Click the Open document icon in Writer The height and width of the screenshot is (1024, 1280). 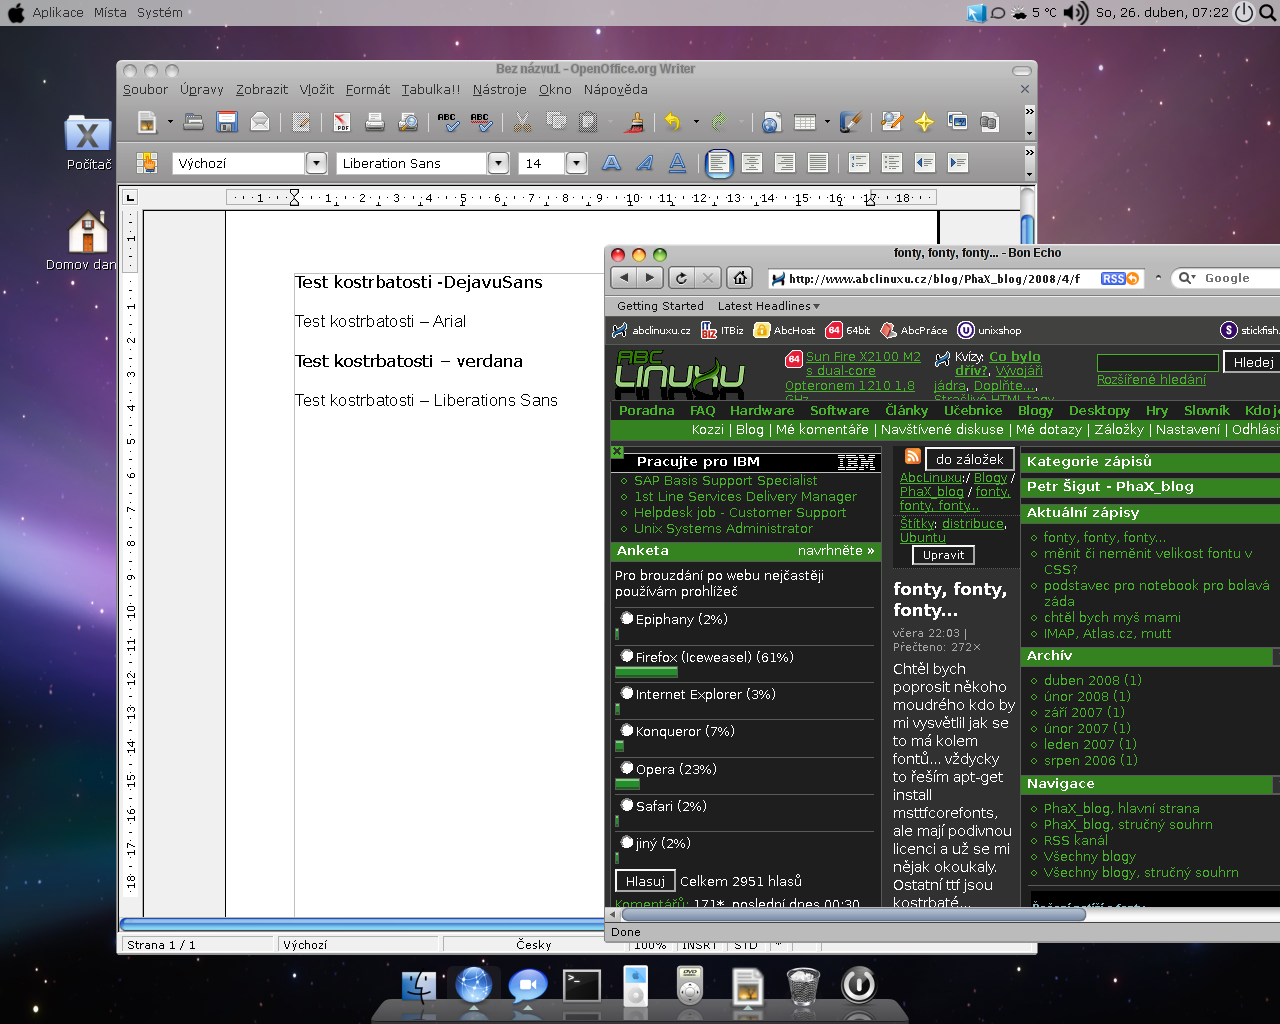coord(194,122)
